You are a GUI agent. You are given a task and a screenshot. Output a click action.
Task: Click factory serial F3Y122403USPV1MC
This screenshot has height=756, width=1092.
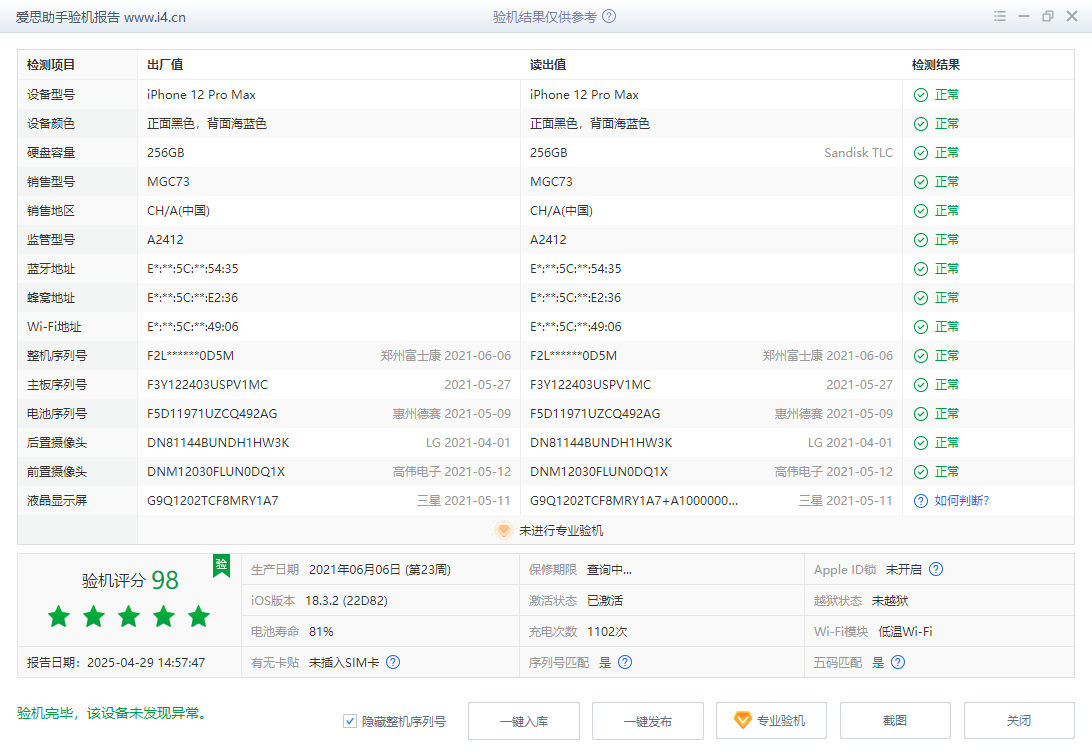[208, 385]
